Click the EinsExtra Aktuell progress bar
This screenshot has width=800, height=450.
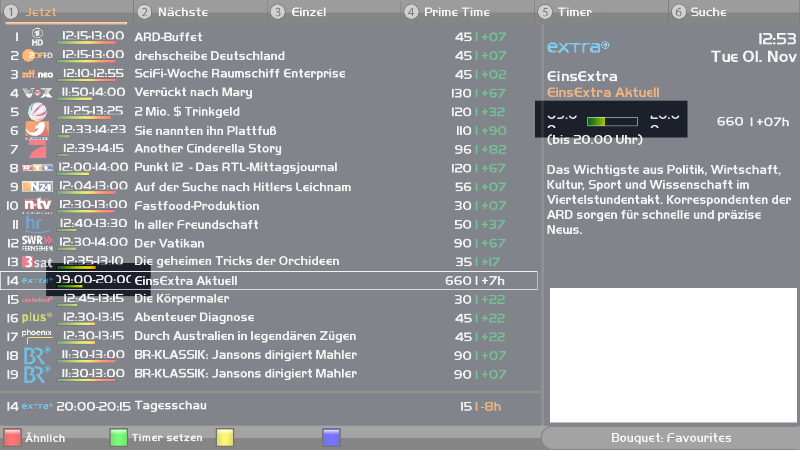(x=597, y=122)
